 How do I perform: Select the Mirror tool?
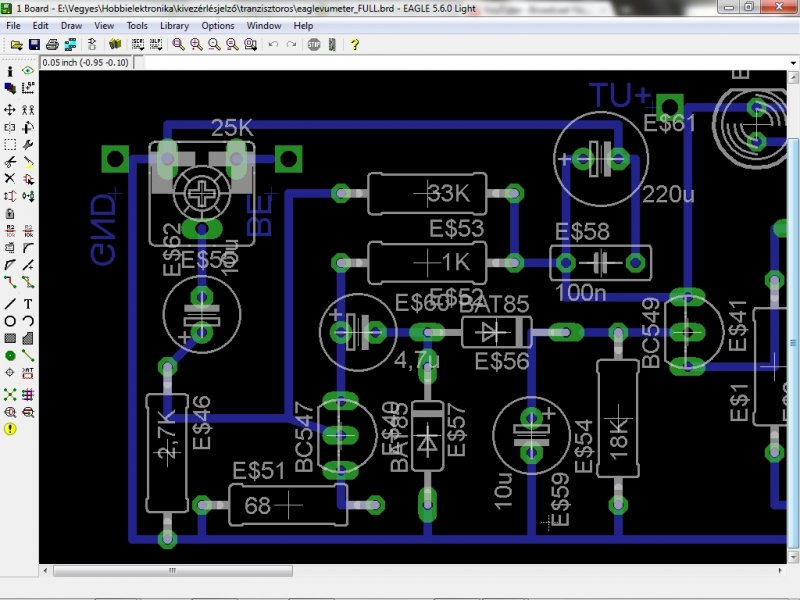[10, 127]
